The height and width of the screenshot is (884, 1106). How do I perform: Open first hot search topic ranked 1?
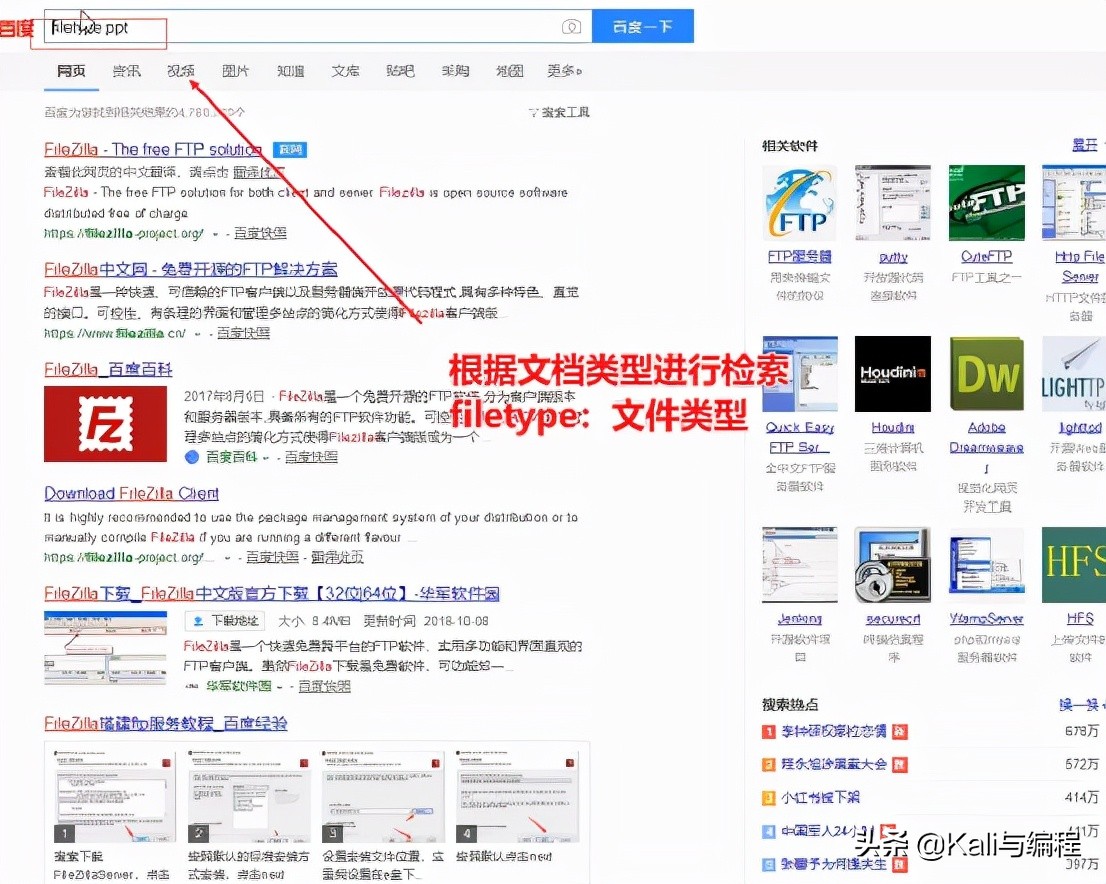tap(834, 732)
